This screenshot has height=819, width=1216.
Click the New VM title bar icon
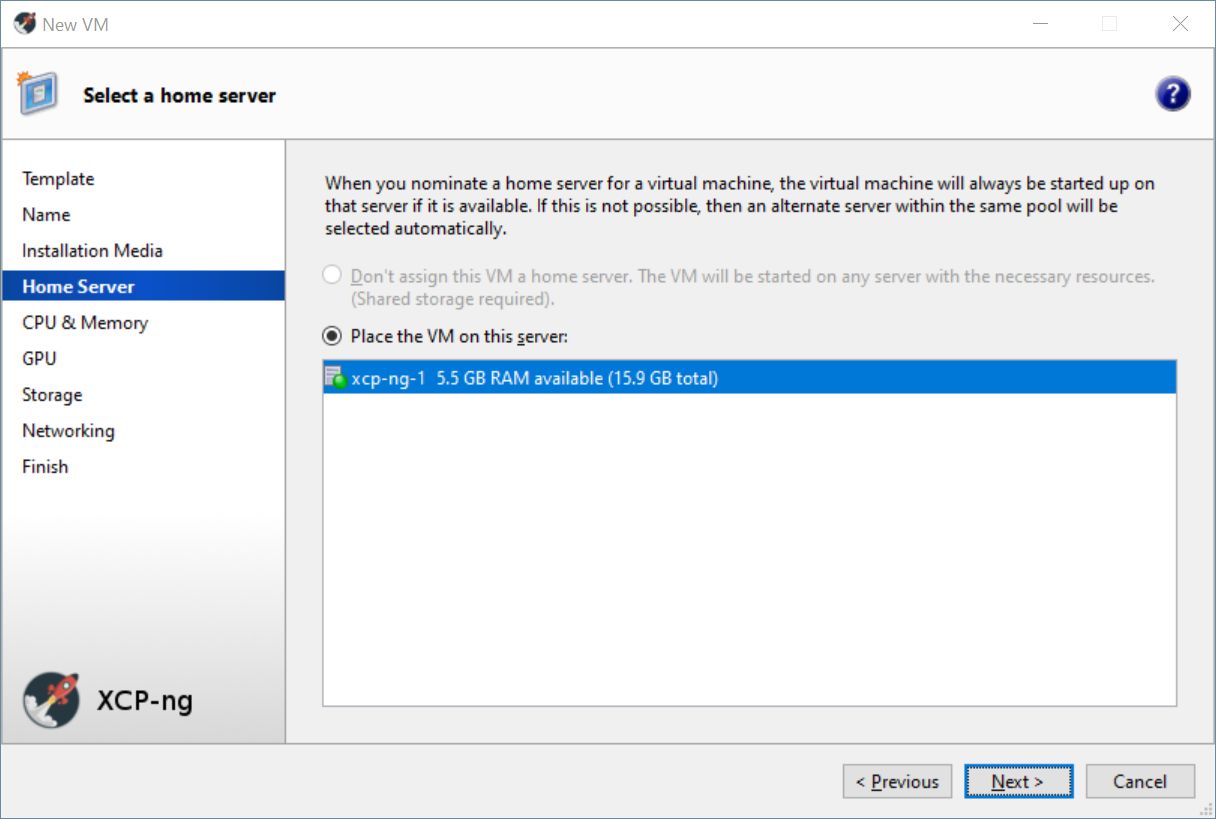click(25, 24)
